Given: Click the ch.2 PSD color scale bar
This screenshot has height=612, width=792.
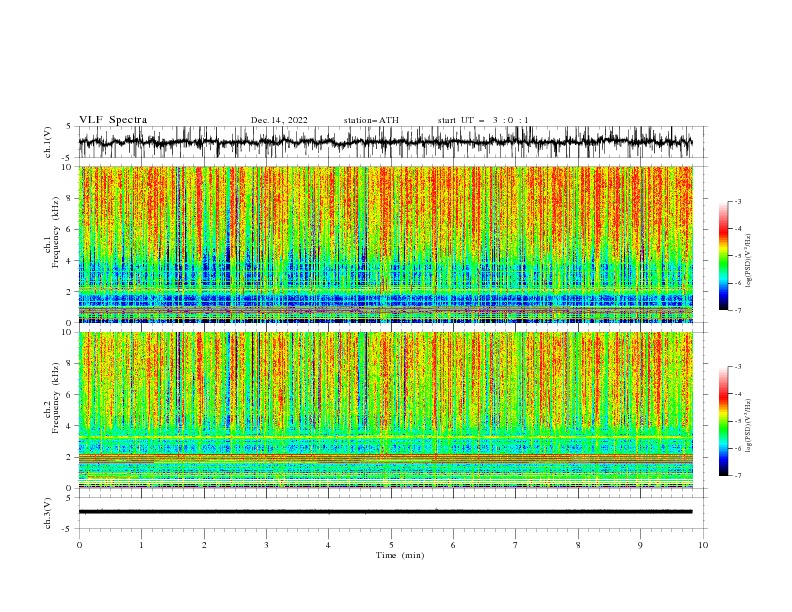Looking at the screenshot, I should (x=724, y=421).
